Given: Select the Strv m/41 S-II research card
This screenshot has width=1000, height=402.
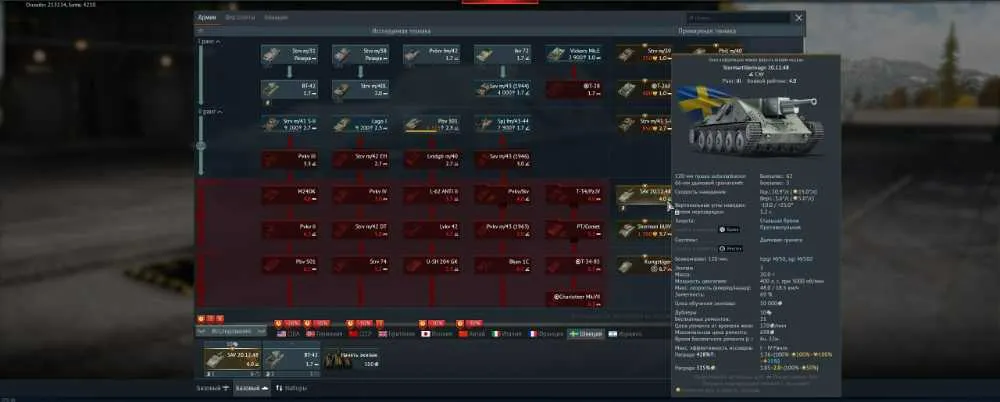Looking at the screenshot, I should tap(290, 124).
